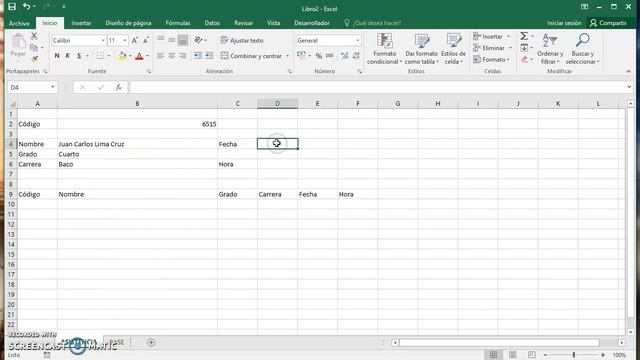Add a new sheet with plus icon

click(151, 342)
